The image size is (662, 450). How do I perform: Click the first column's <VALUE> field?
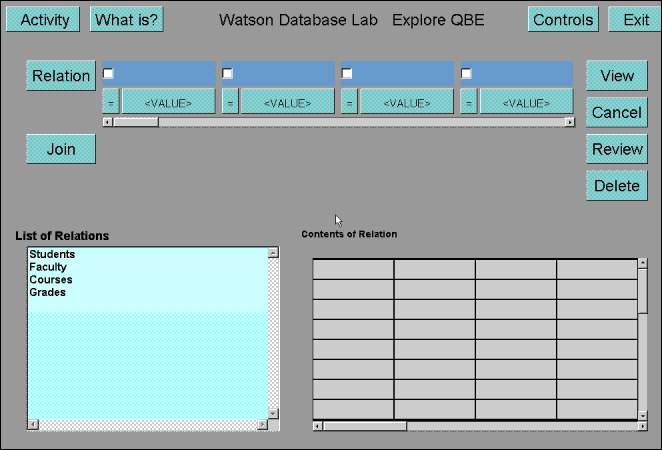point(168,101)
